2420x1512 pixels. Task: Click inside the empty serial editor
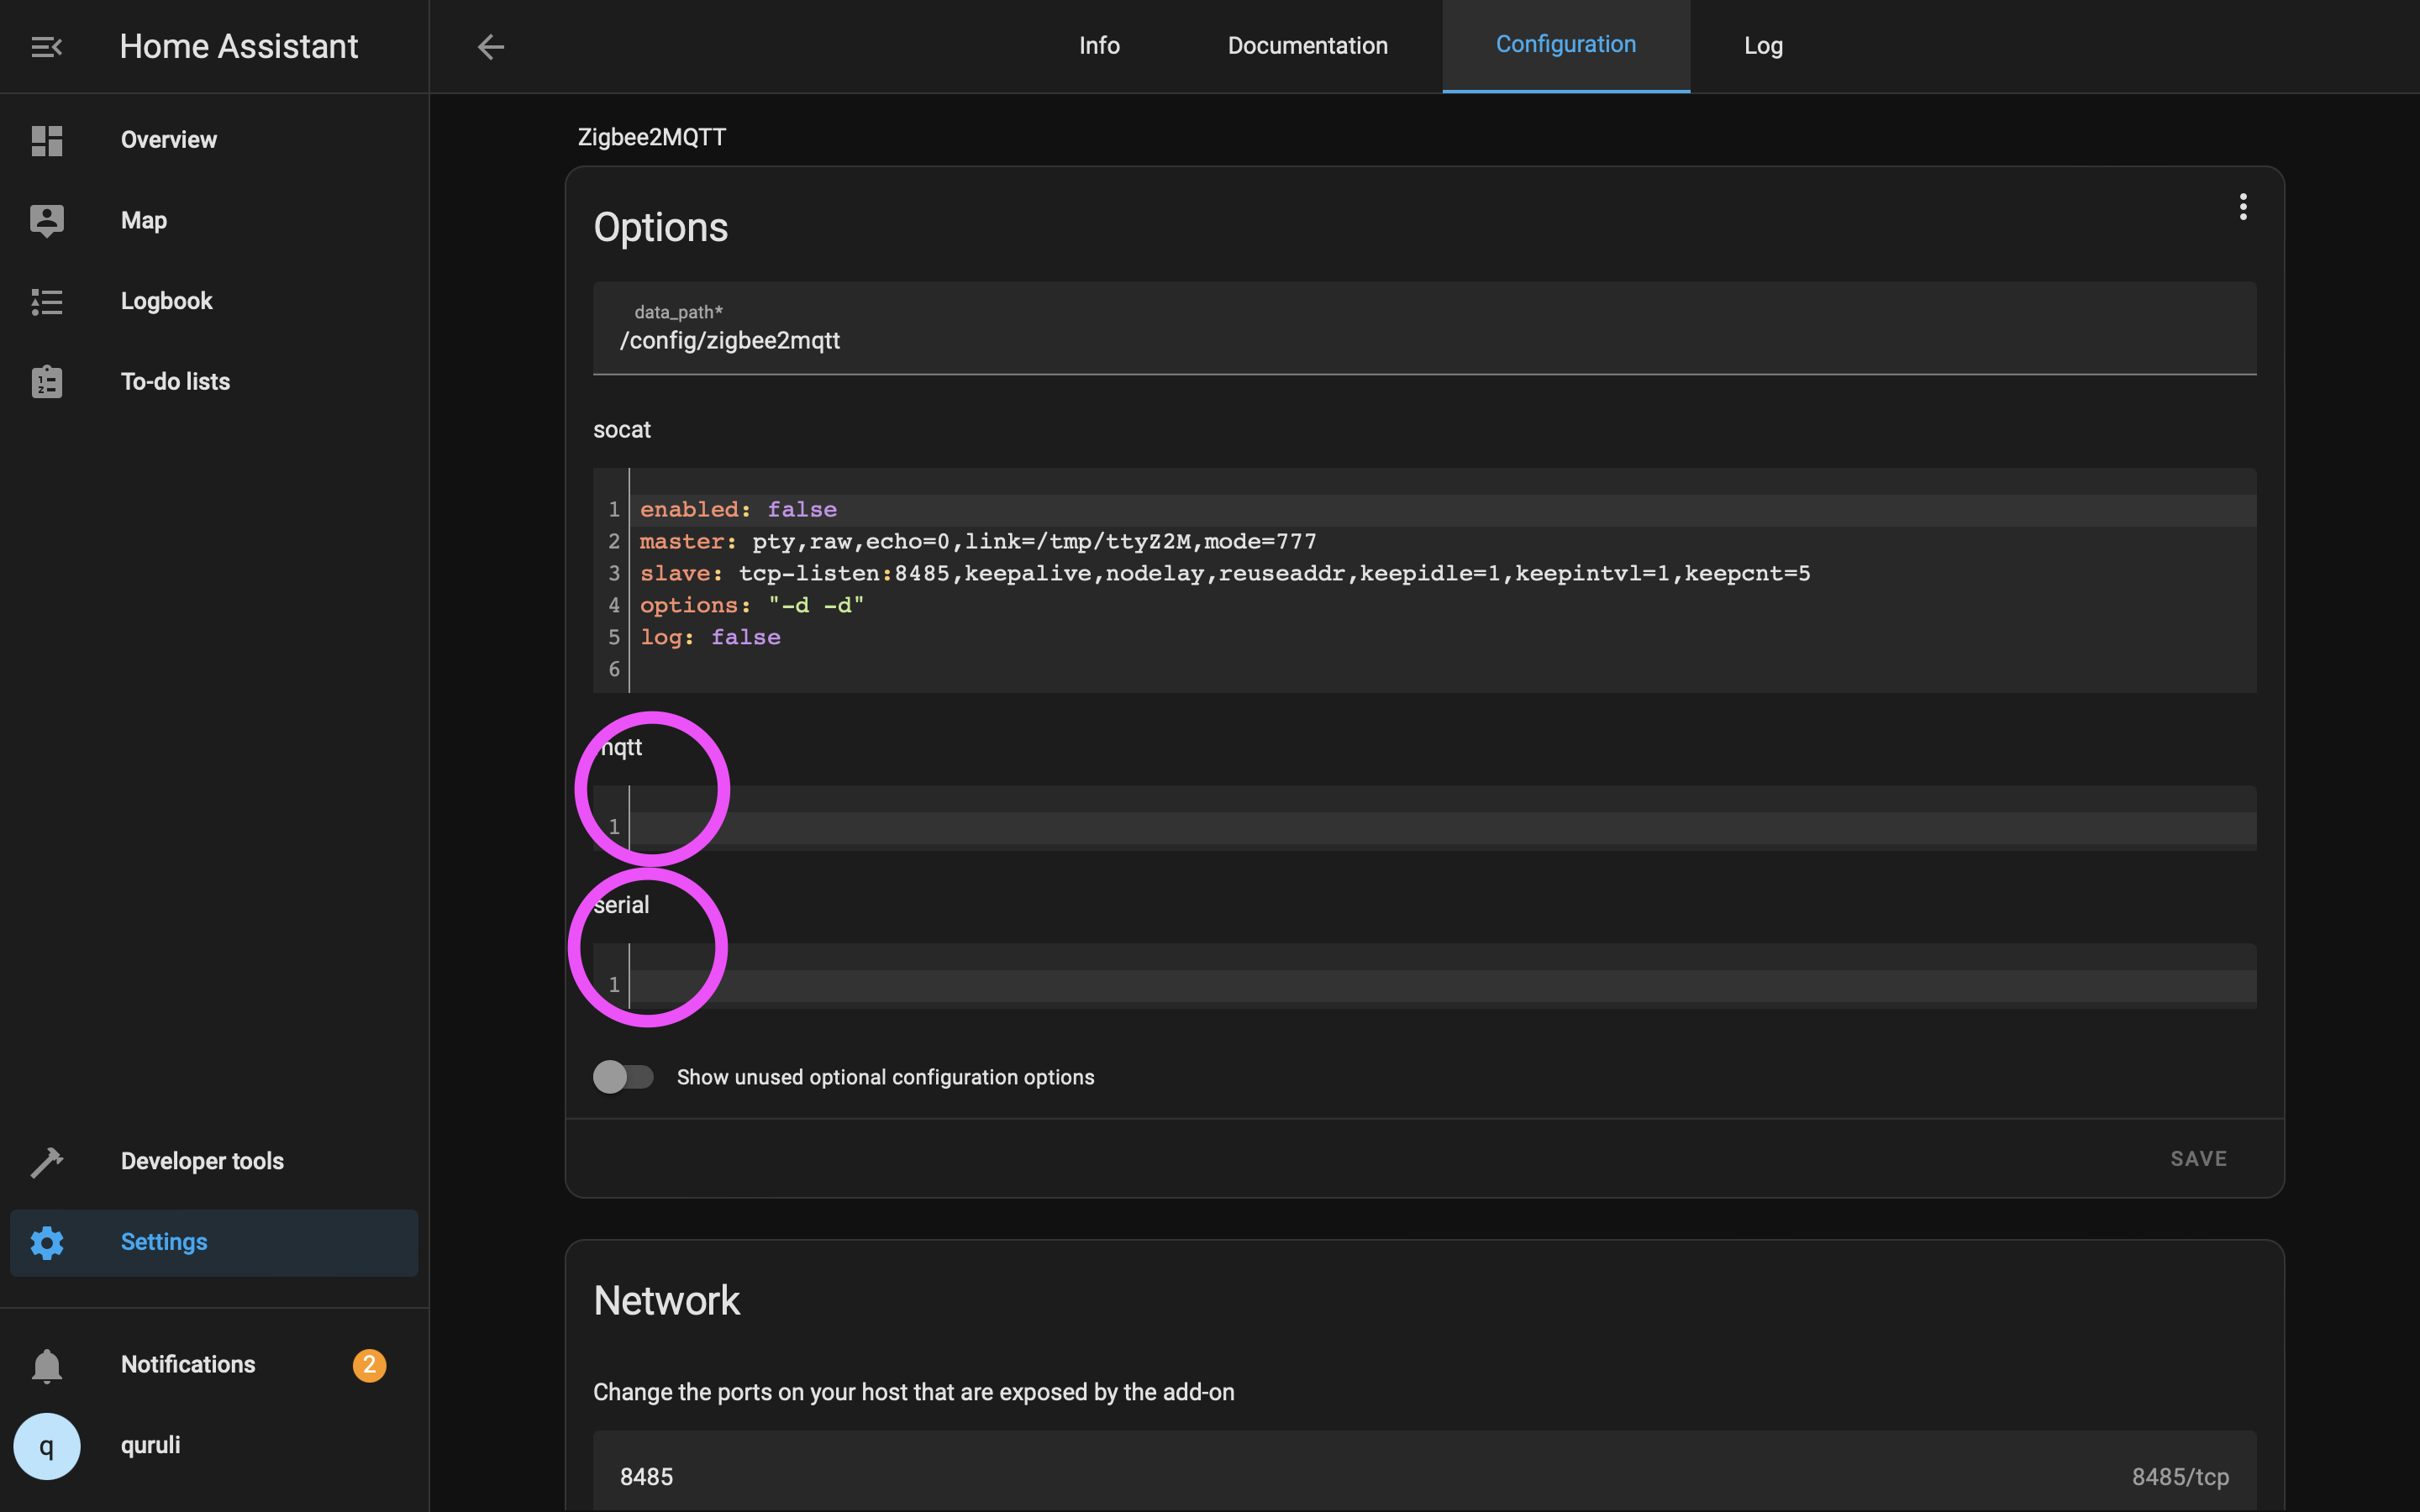(1440, 985)
